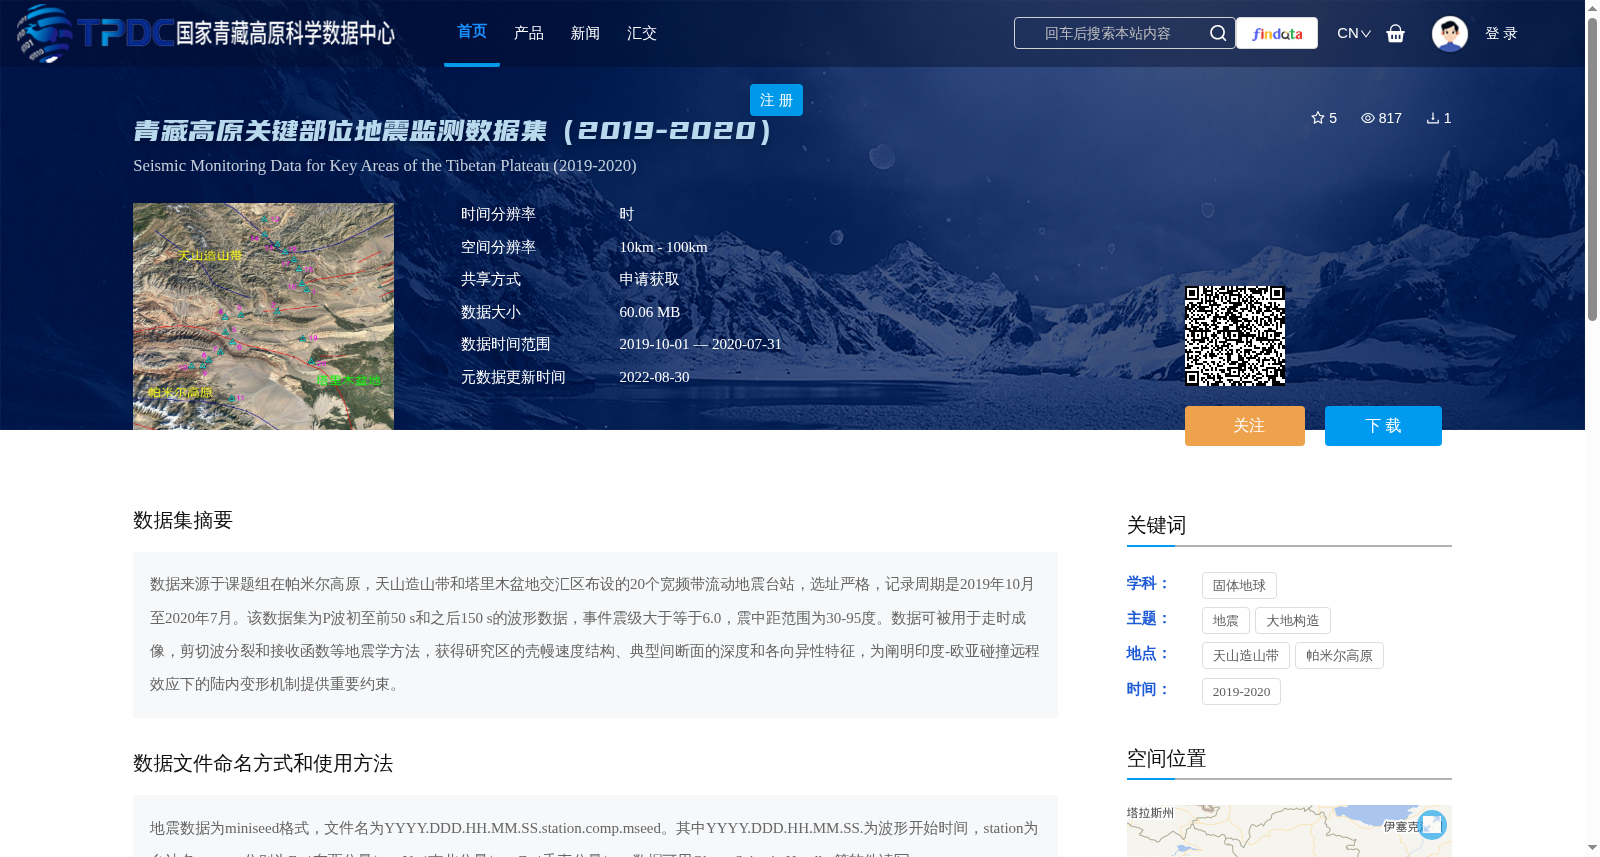Click the eye view count icon
This screenshot has height=857, width=1600.
pyautogui.click(x=1368, y=118)
